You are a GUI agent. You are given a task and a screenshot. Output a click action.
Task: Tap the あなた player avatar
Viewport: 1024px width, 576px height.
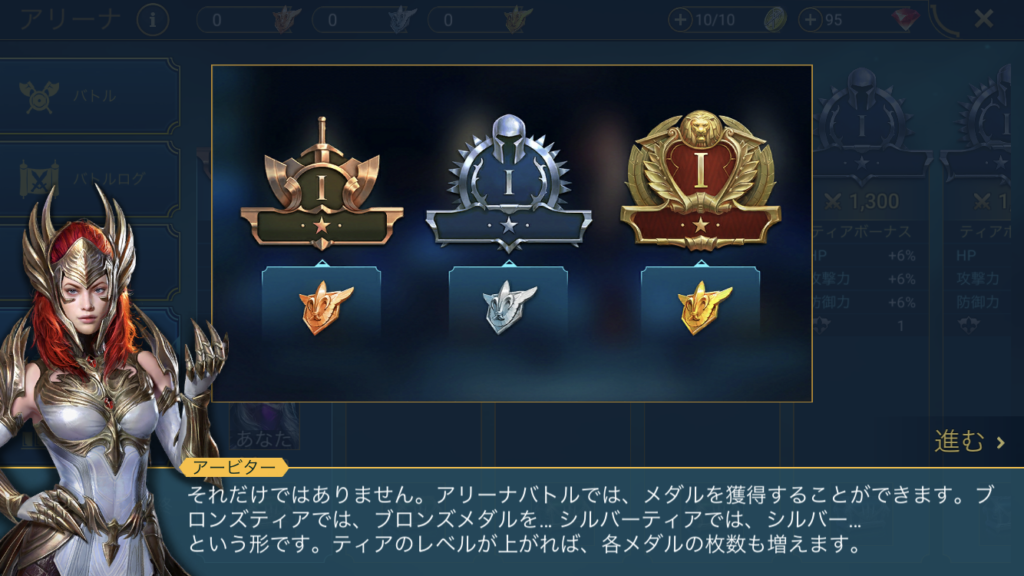(x=264, y=426)
